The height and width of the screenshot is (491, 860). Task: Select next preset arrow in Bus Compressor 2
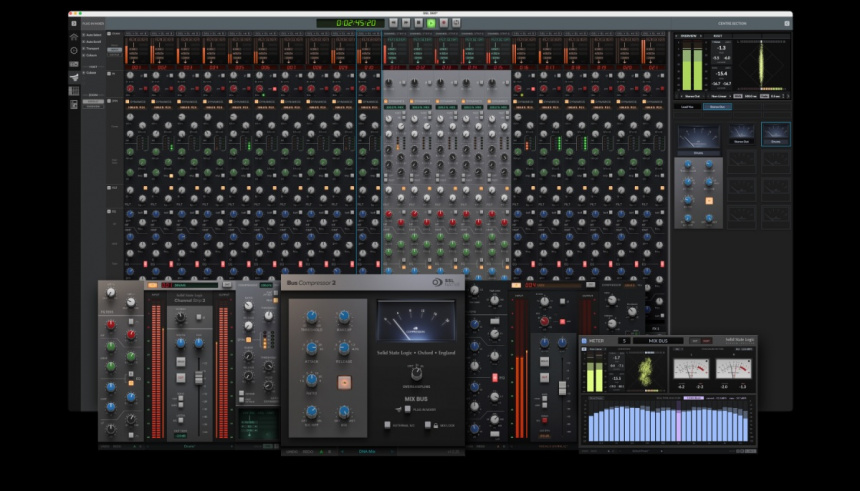(x=392, y=452)
